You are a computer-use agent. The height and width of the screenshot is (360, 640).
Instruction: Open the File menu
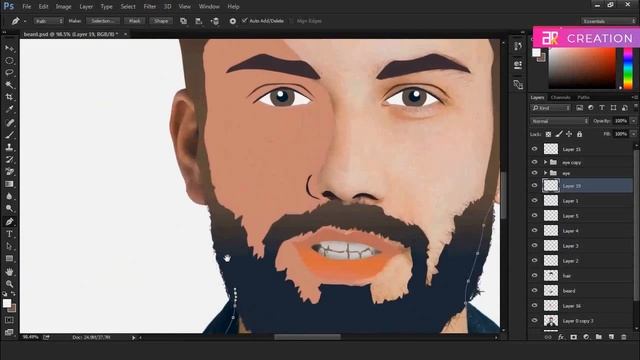click(27, 7)
